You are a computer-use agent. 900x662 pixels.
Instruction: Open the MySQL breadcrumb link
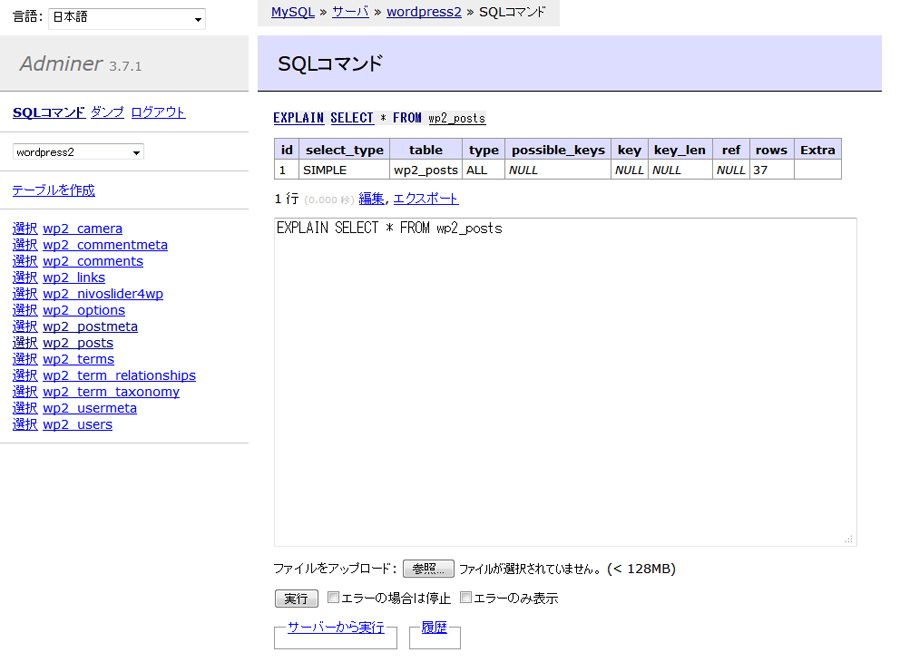pos(292,12)
